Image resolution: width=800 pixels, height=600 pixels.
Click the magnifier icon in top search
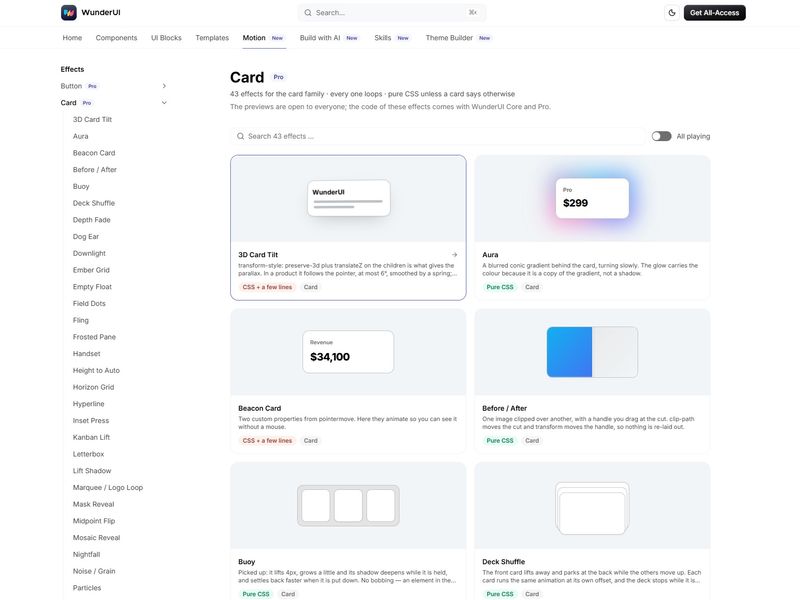coord(308,13)
